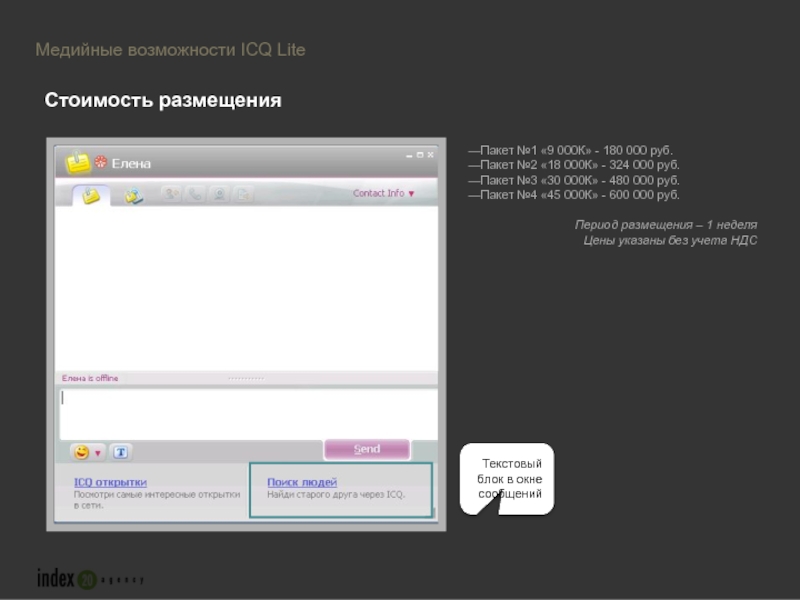Click the 'Найди старого друга через ICQ.' text
This screenshot has width=800, height=600.
point(336,494)
